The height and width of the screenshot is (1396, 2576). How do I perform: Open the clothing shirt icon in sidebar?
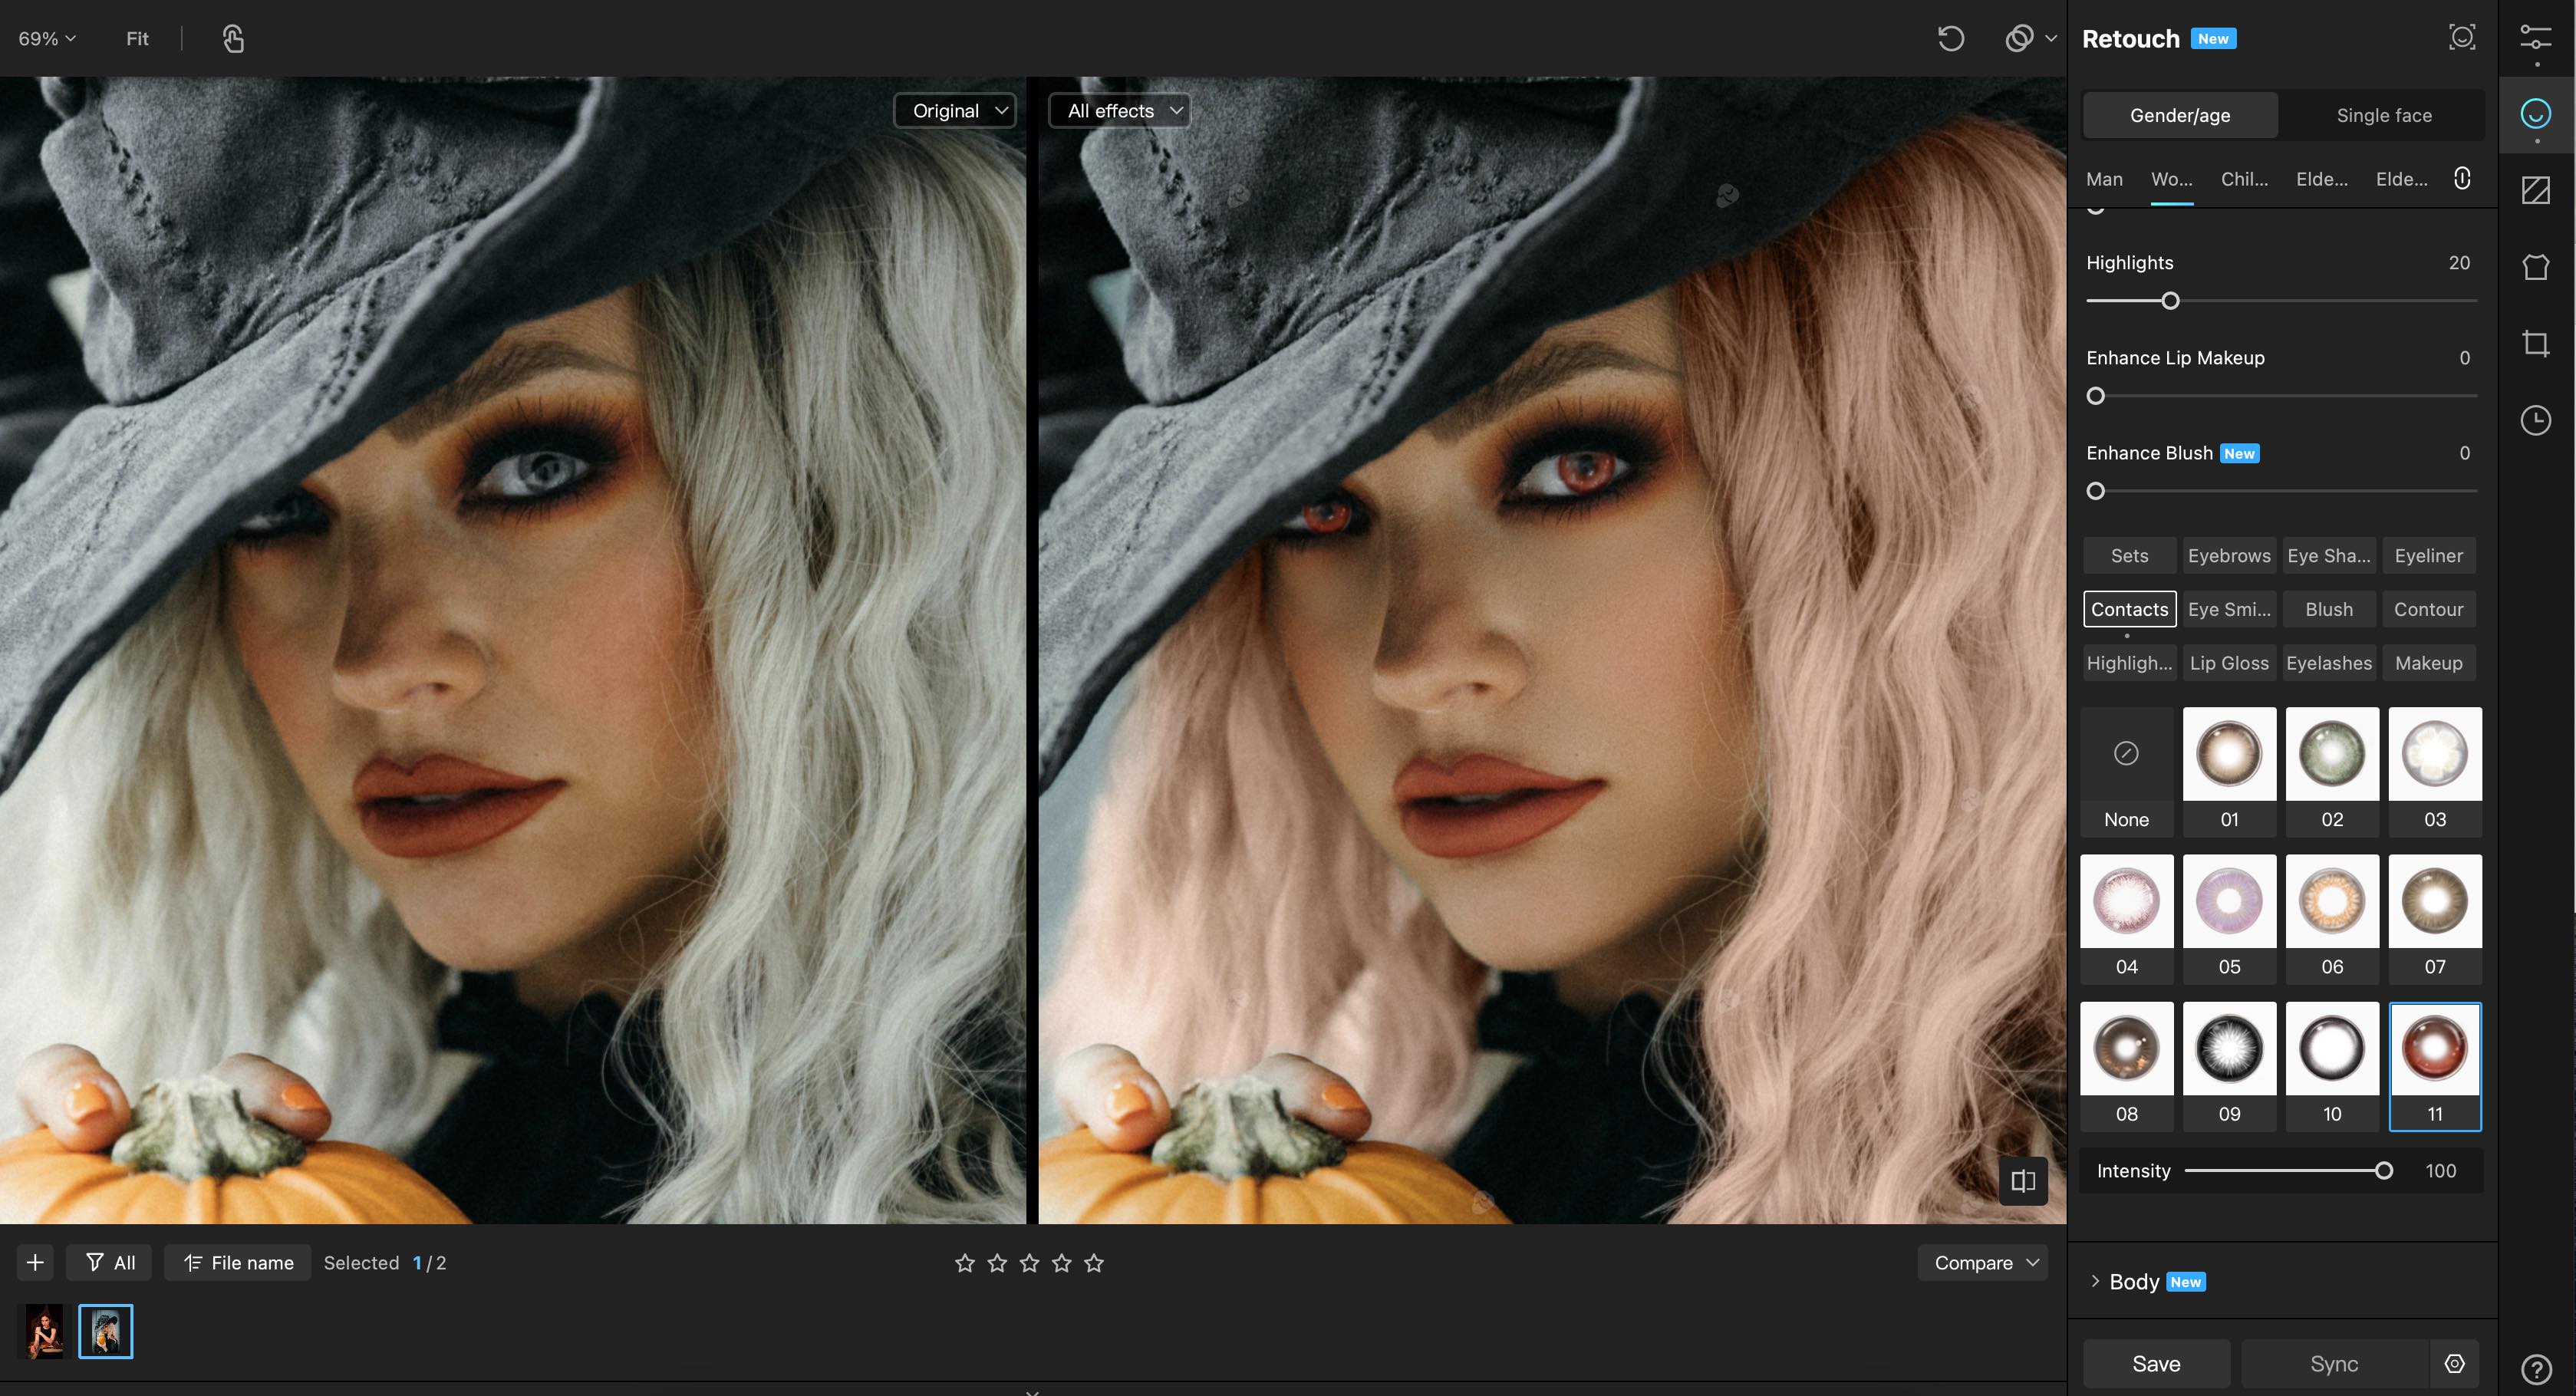tap(2535, 267)
